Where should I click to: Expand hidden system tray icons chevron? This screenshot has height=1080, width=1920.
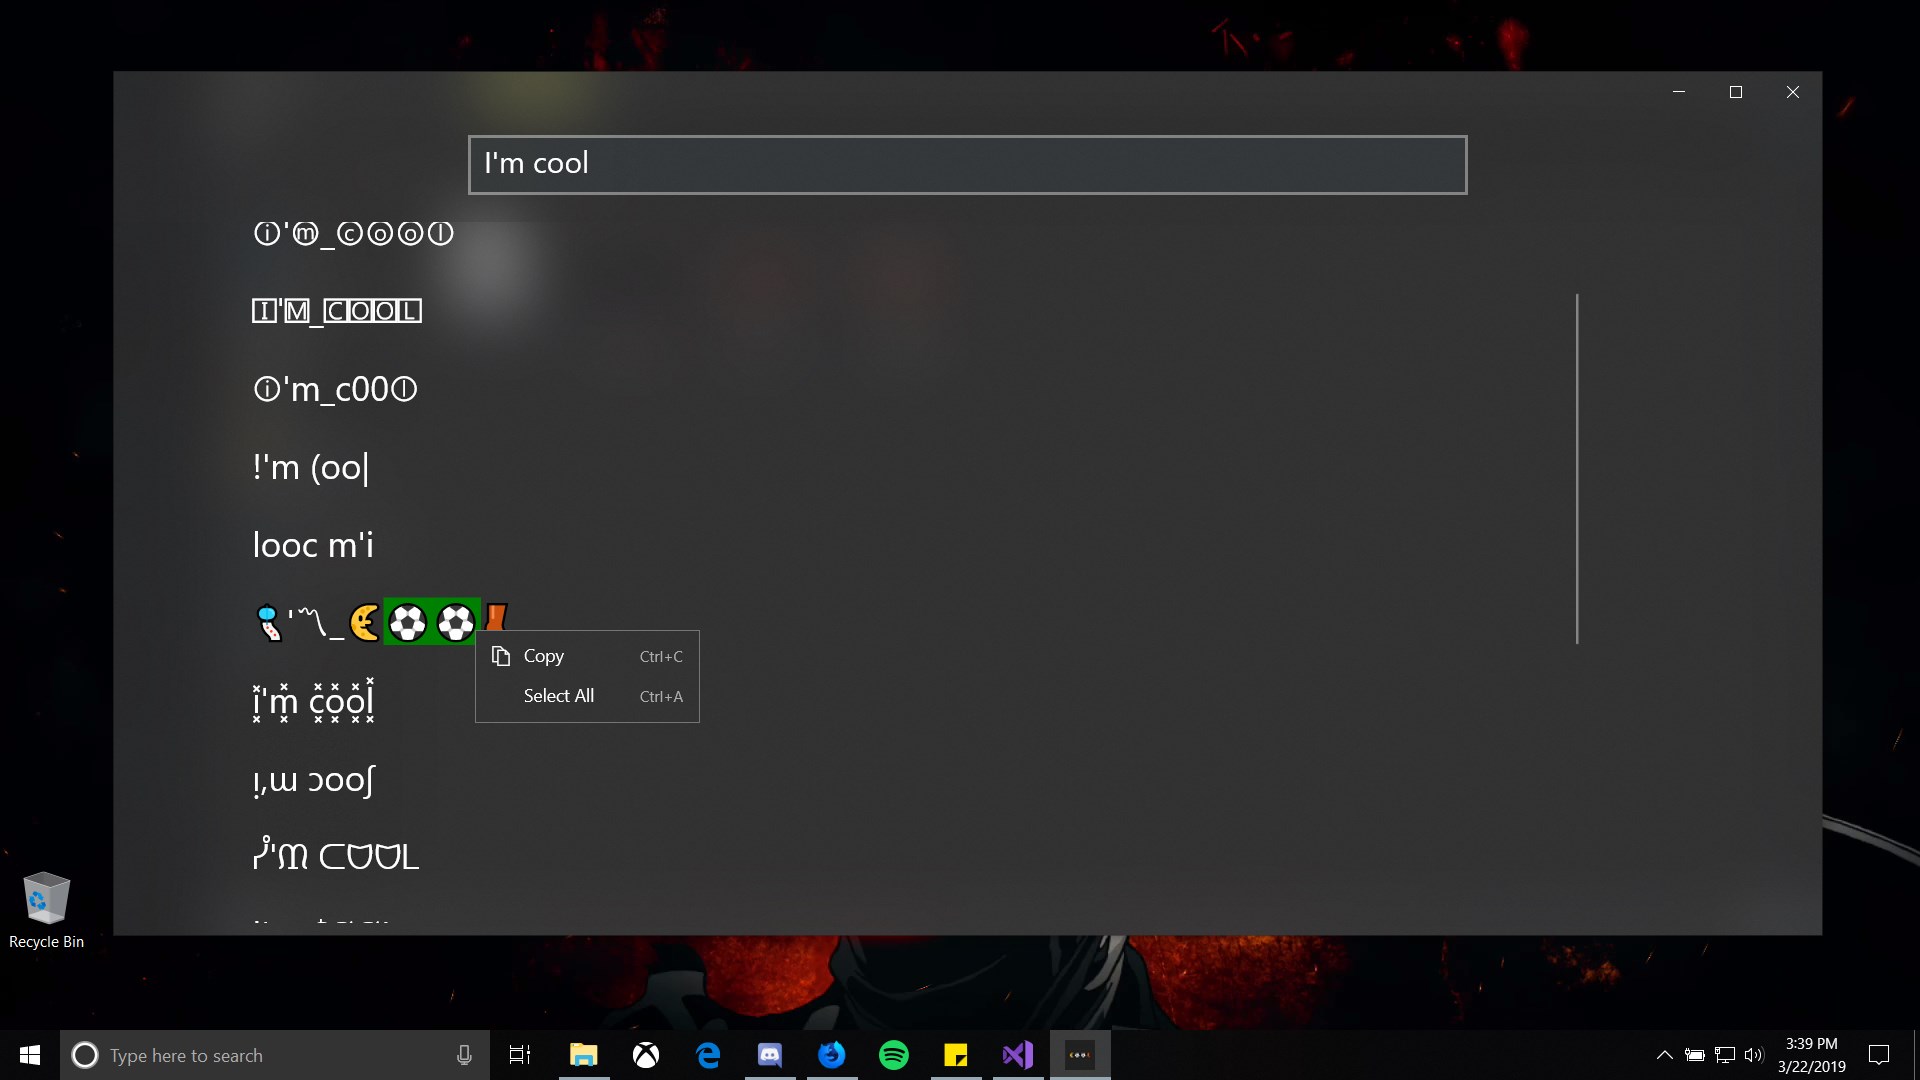pyautogui.click(x=1664, y=1055)
